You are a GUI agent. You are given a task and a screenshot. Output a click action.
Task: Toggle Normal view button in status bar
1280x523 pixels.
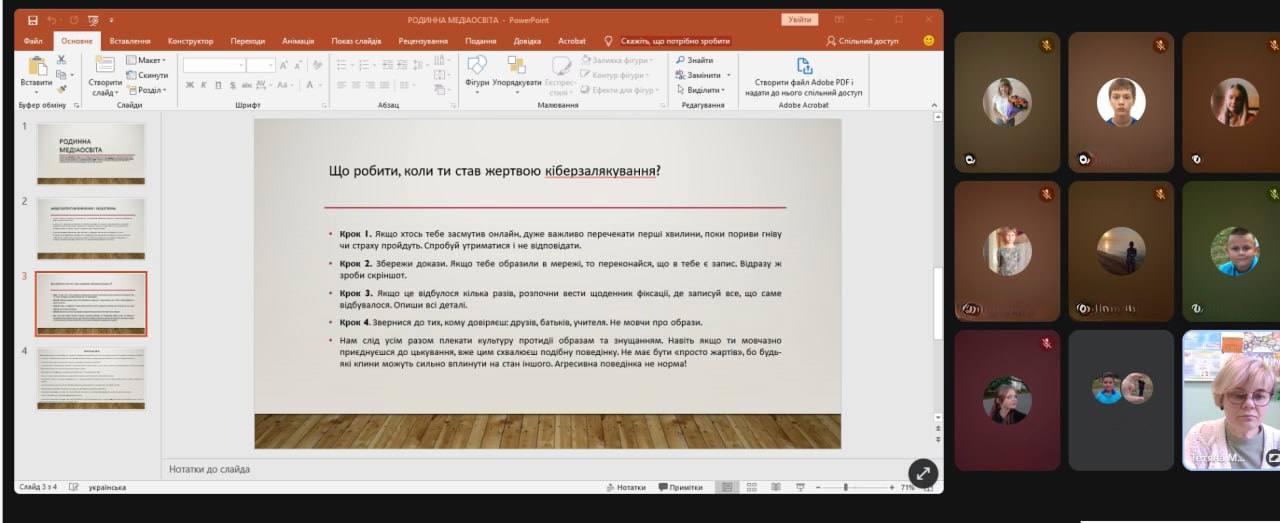tap(727, 487)
